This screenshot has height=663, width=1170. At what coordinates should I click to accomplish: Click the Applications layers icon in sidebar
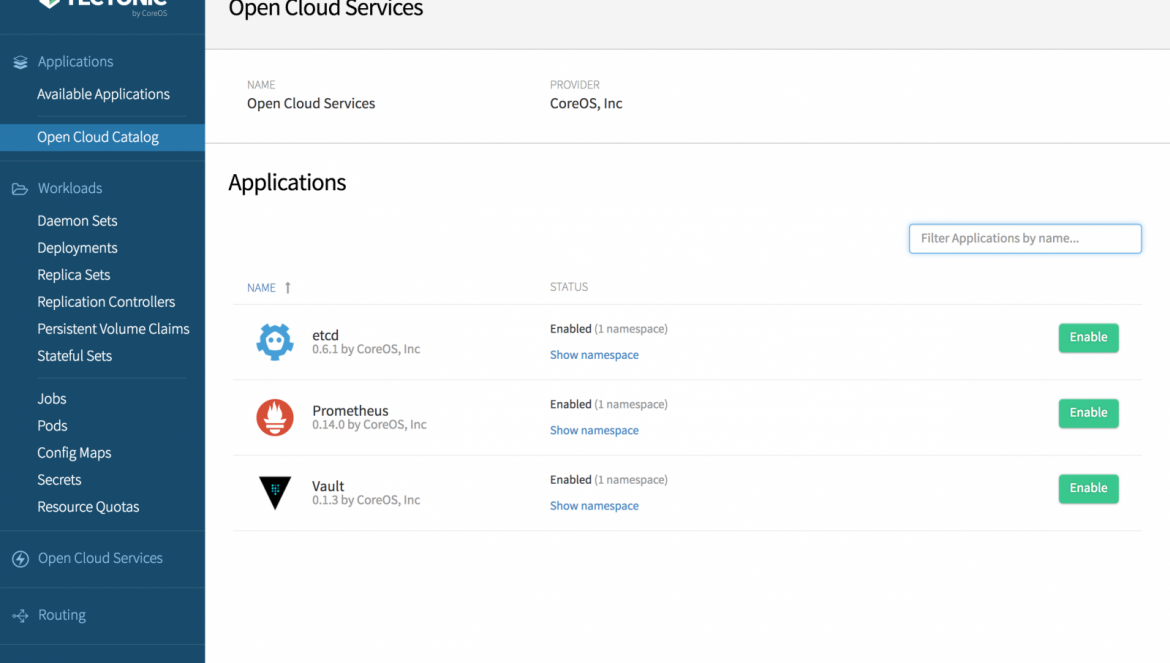[x=20, y=62]
